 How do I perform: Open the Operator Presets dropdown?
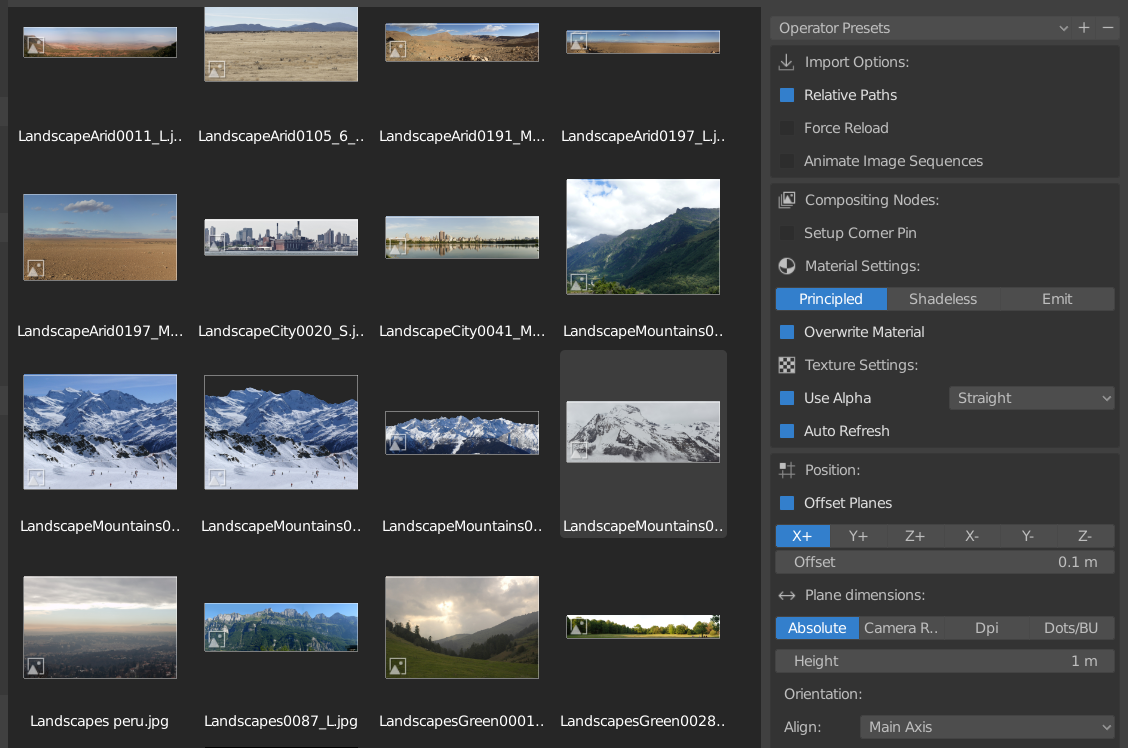(x=1063, y=28)
